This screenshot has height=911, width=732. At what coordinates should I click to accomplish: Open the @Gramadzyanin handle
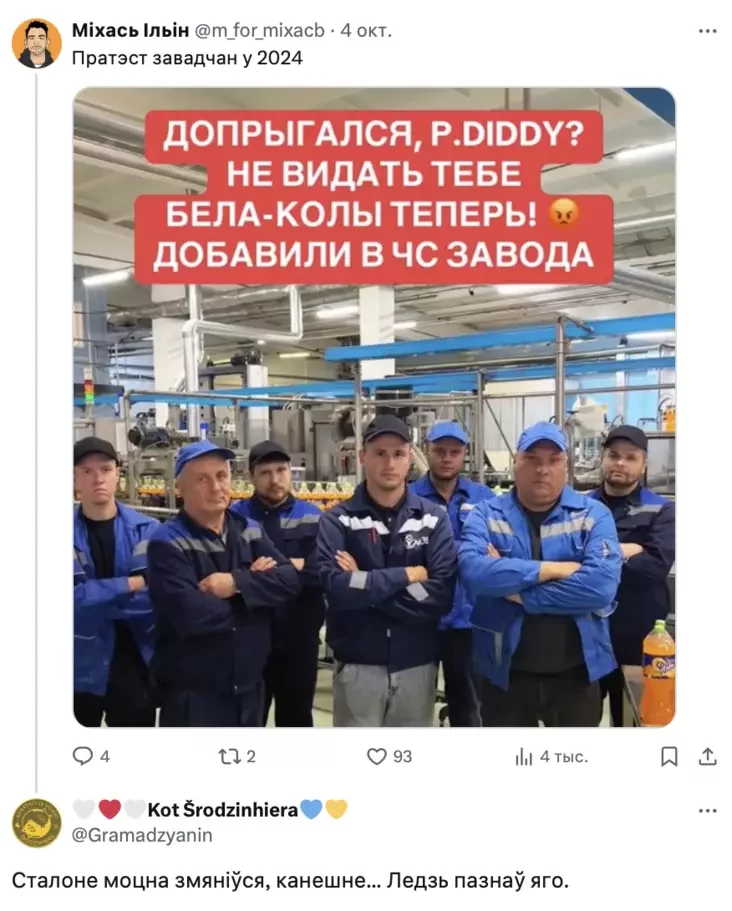(x=142, y=835)
